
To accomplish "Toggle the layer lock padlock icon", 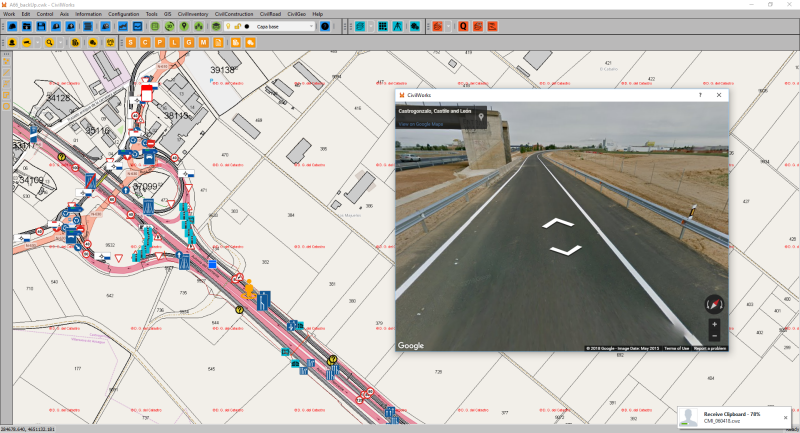I will [x=236, y=26].
